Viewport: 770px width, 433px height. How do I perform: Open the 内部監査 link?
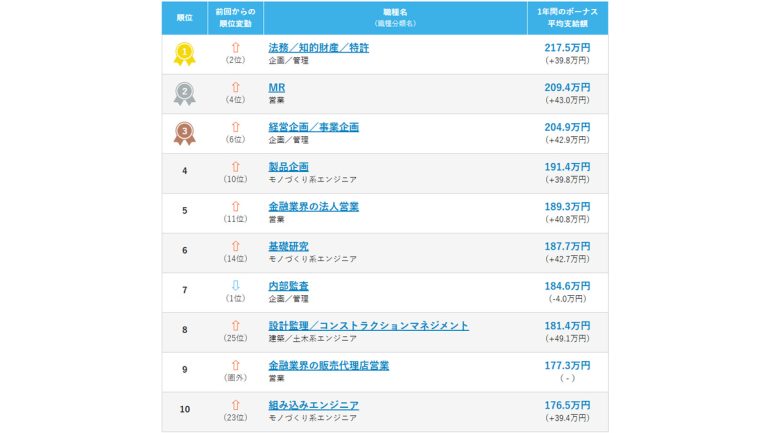coord(288,286)
